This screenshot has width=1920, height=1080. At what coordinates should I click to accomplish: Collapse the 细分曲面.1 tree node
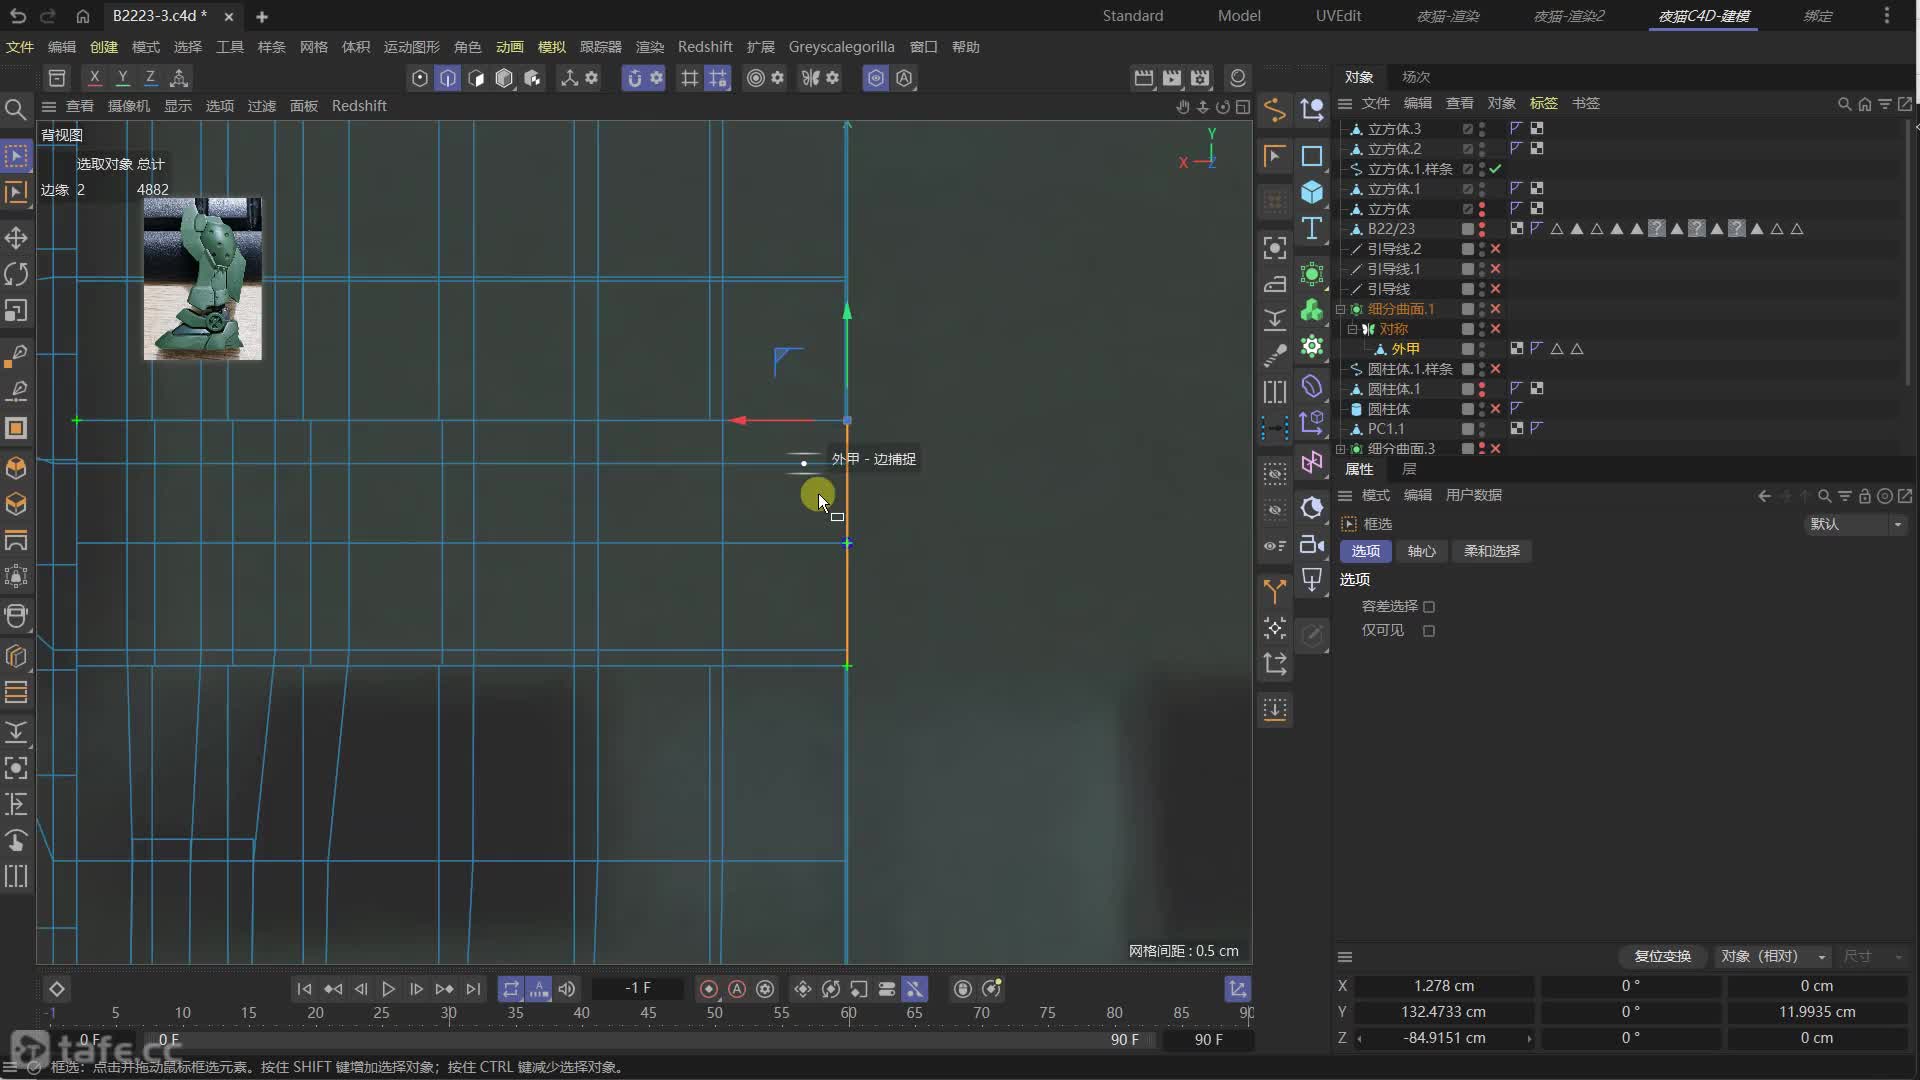point(1341,309)
